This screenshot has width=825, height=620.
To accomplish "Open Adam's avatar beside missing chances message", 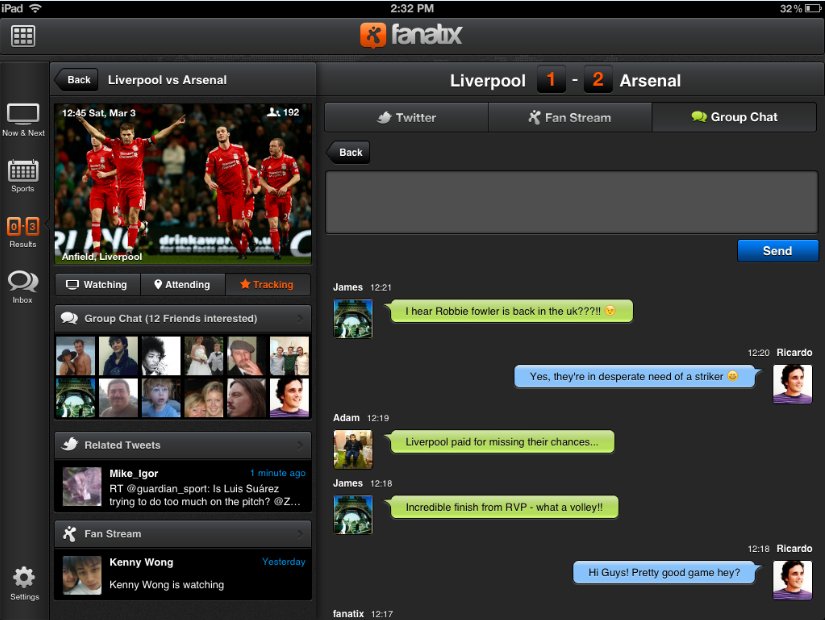I will pyautogui.click(x=353, y=449).
